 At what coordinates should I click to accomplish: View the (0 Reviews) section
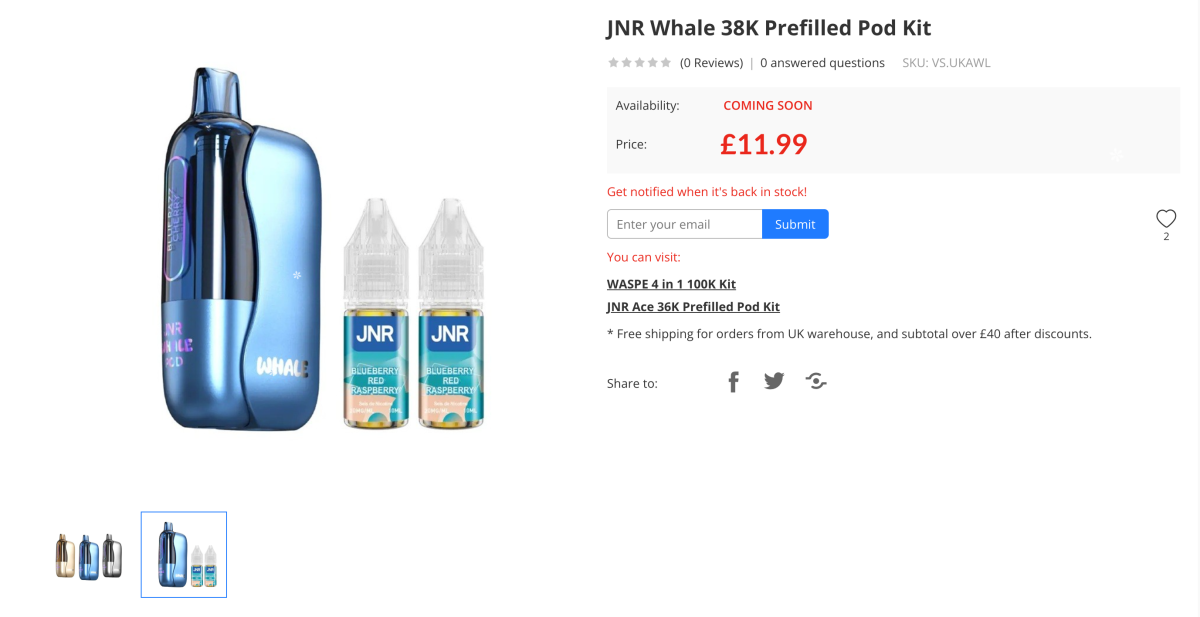click(711, 62)
